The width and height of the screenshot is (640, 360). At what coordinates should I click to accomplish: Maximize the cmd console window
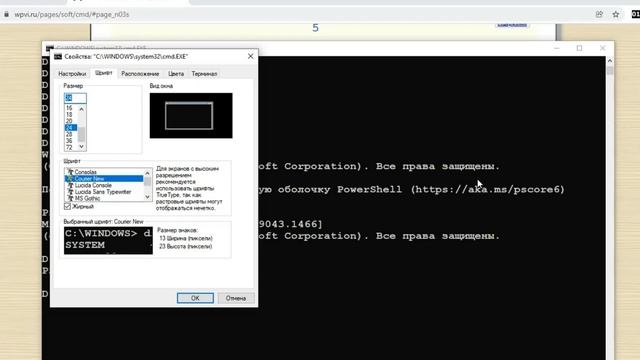click(579, 48)
